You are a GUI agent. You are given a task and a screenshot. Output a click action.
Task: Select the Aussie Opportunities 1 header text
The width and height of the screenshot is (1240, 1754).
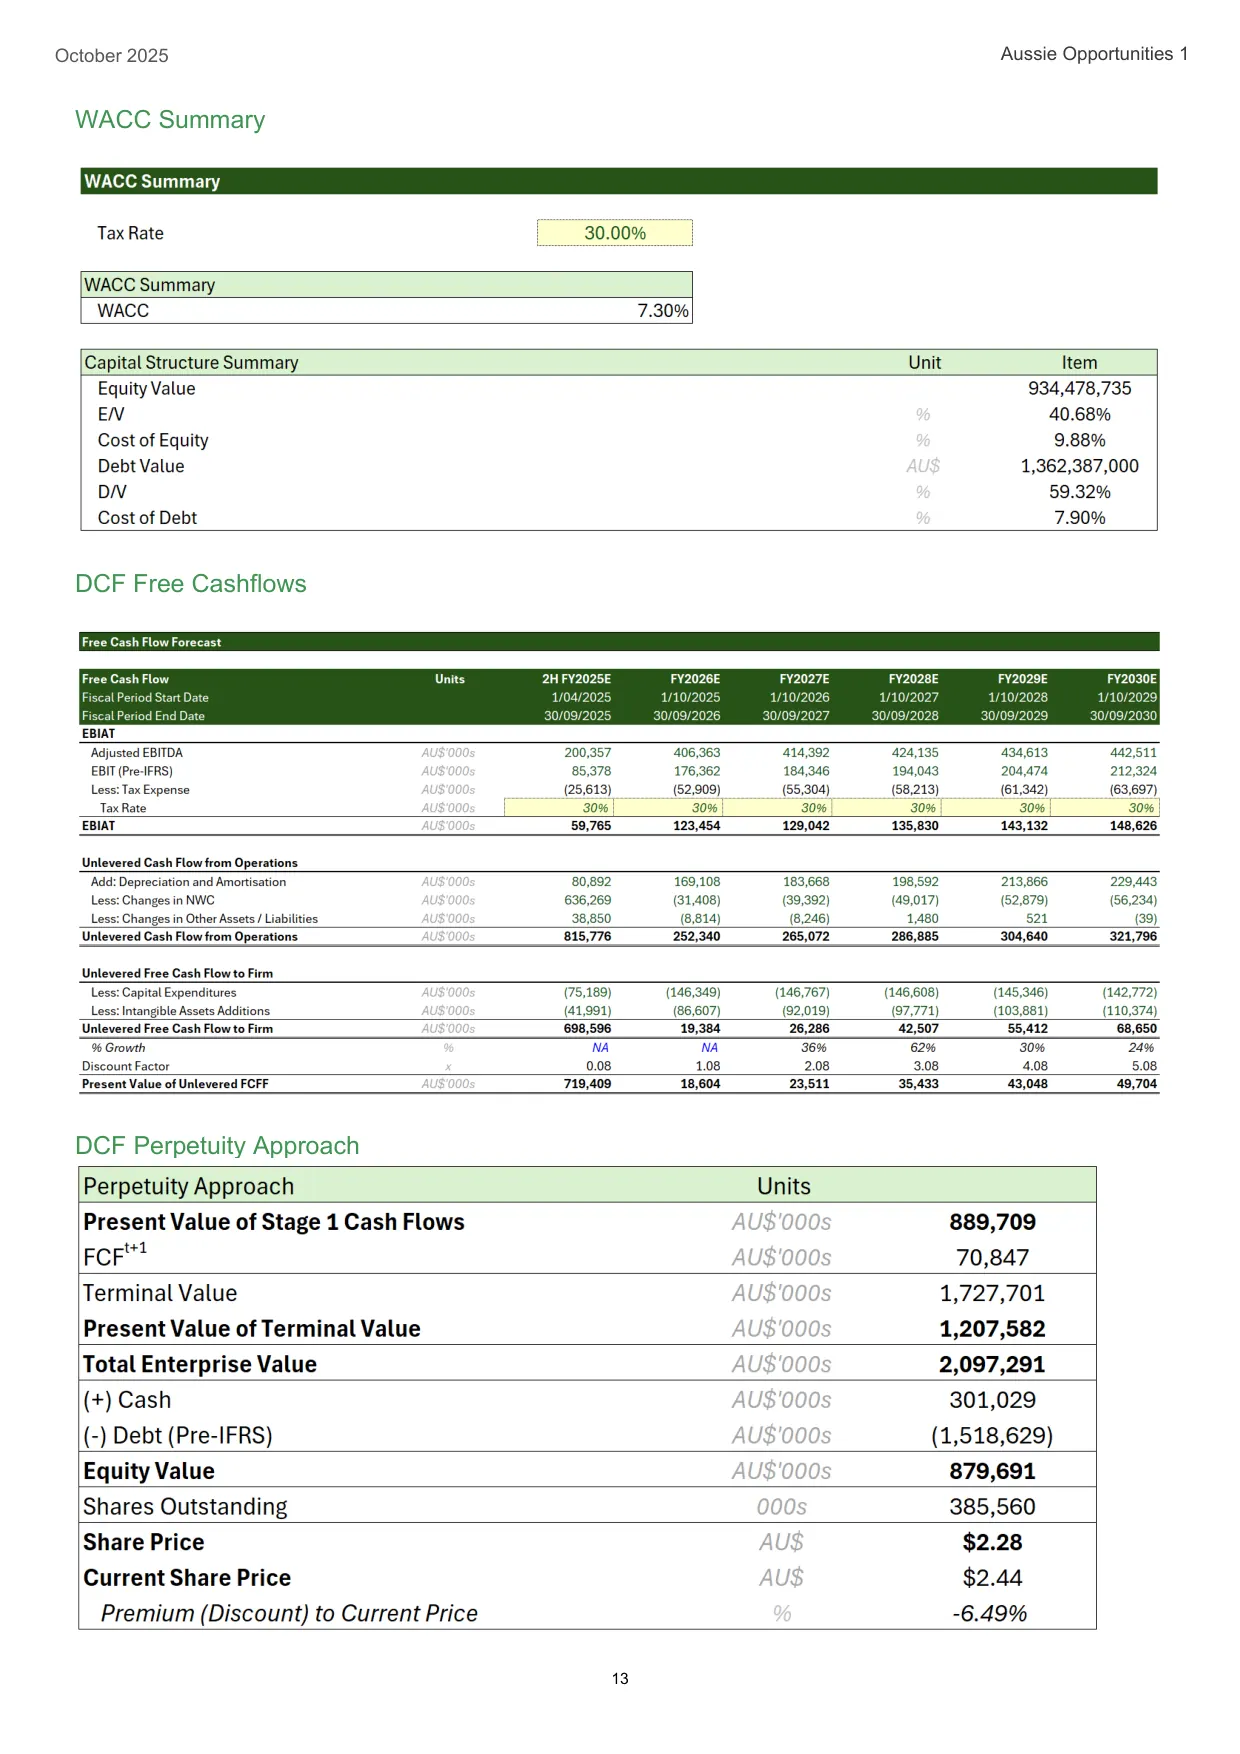coord(1094,54)
